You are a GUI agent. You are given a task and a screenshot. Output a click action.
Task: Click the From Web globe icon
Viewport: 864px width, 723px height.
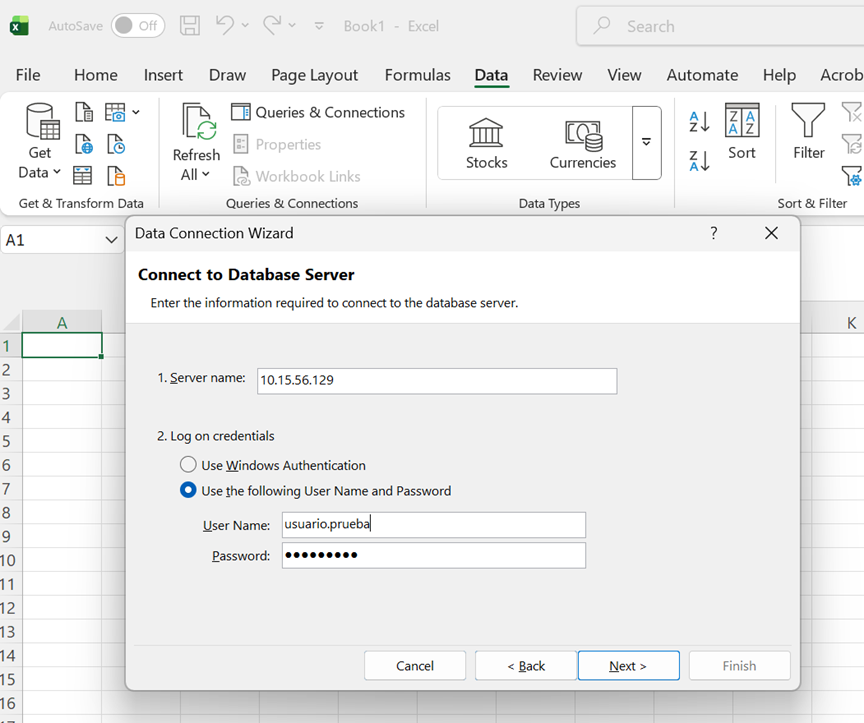click(x=84, y=144)
